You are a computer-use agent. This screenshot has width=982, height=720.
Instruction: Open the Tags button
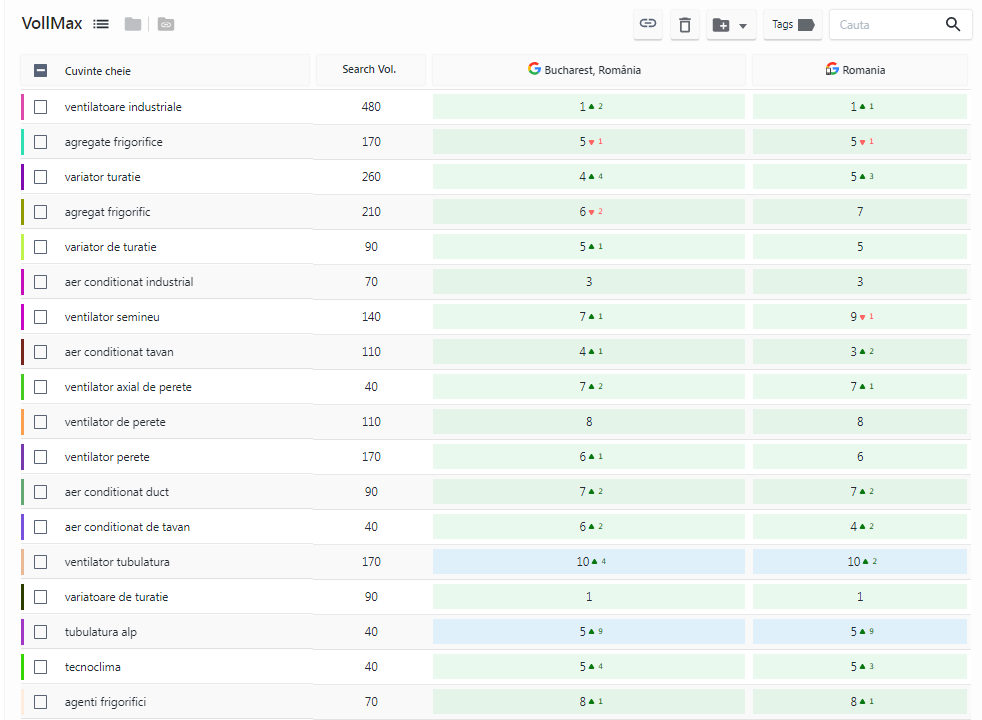coord(792,24)
